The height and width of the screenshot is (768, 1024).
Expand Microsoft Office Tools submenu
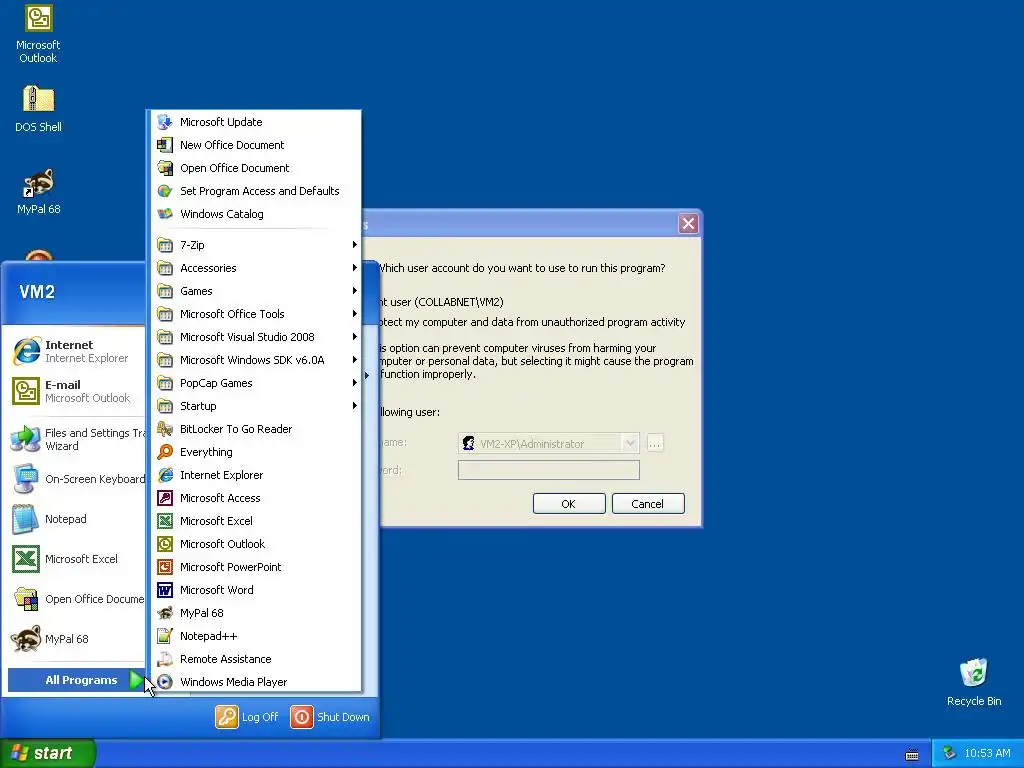click(257, 314)
